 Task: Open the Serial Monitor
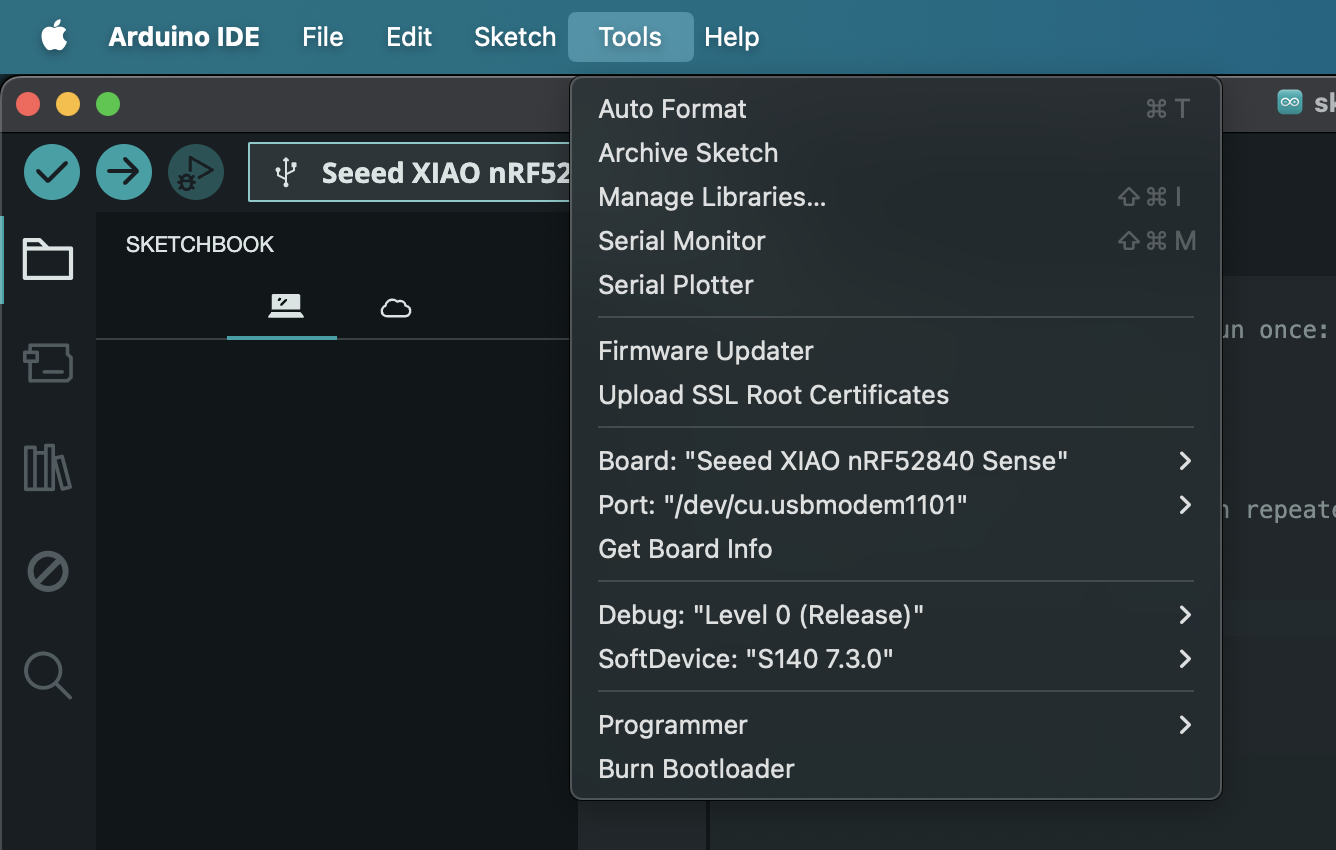click(x=896, y=241)
